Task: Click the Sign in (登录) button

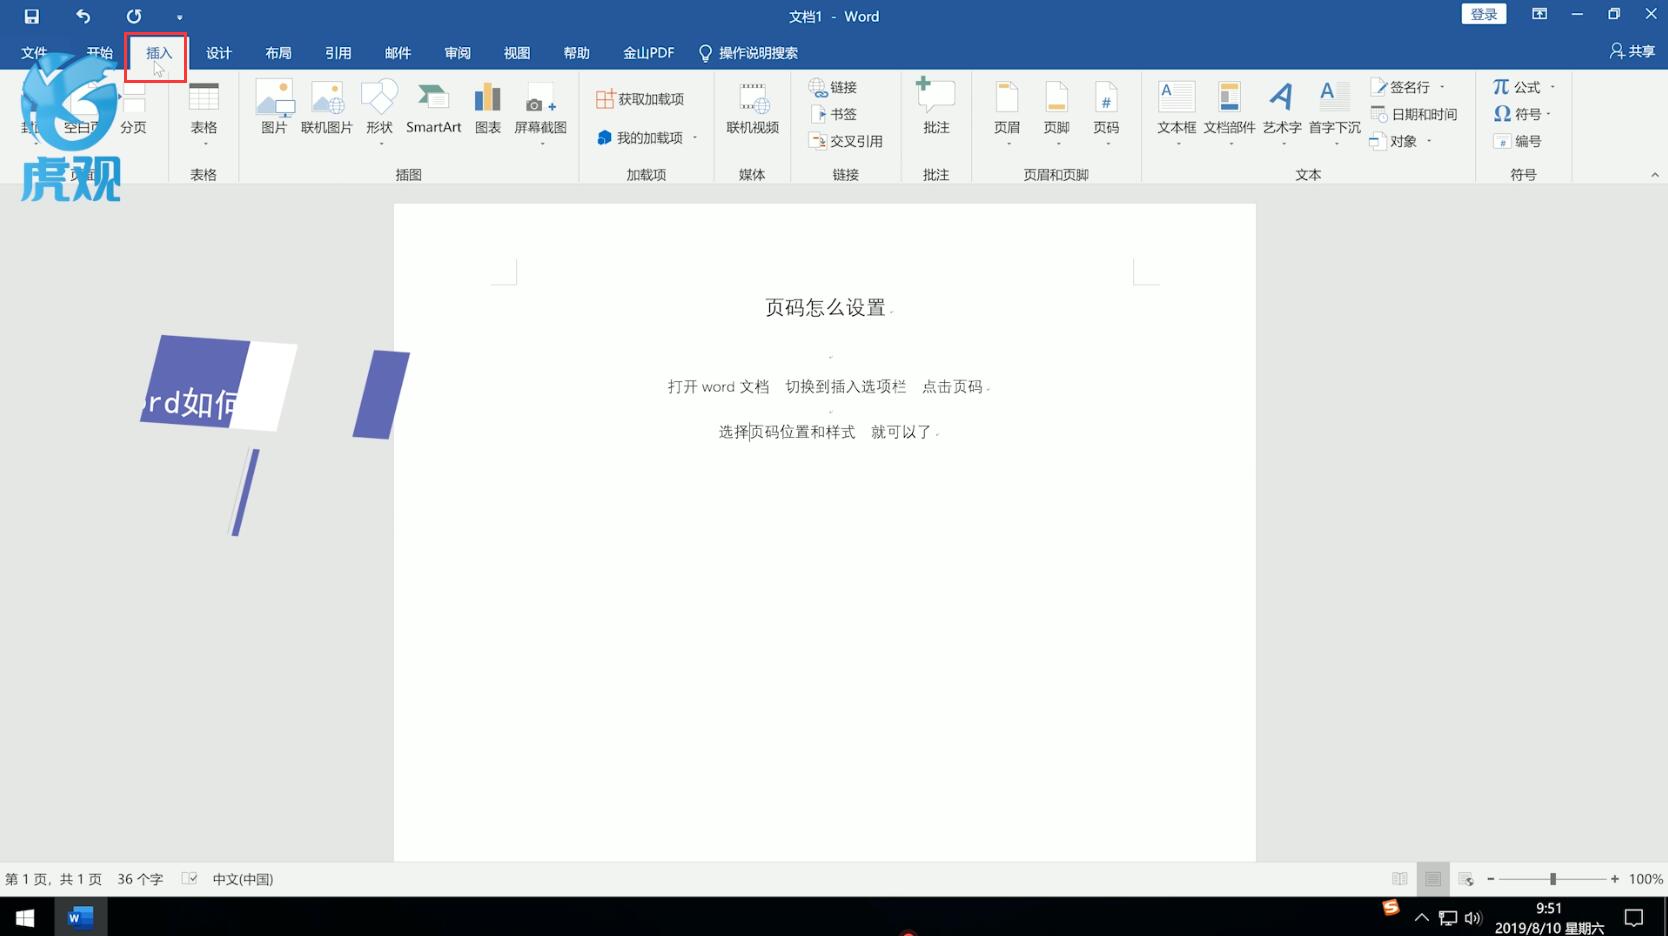Action: click(1484, 14)
